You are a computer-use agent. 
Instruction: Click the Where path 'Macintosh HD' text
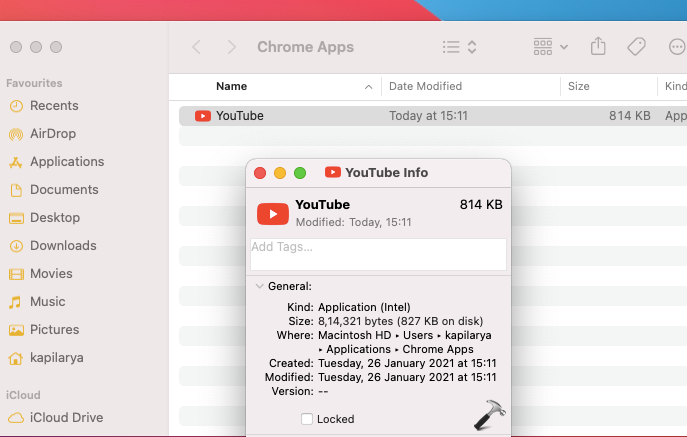pos(354,335)
